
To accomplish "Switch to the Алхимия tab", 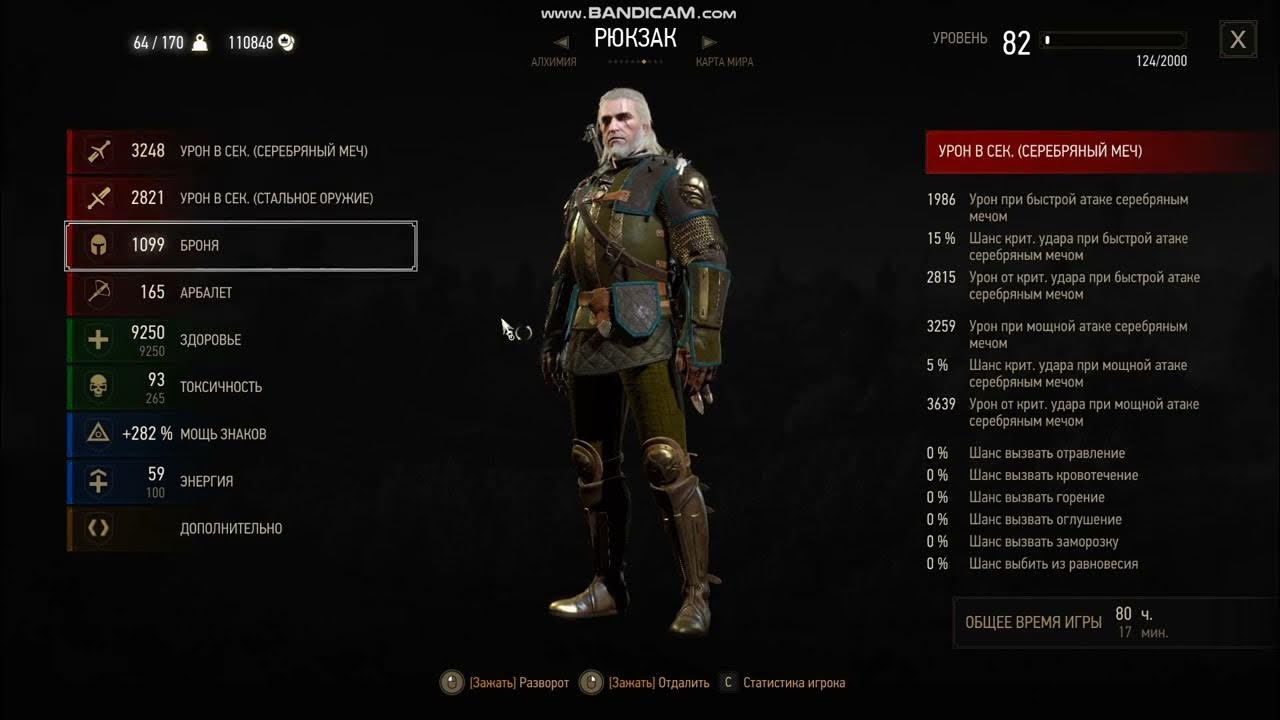I will [554, 62].
